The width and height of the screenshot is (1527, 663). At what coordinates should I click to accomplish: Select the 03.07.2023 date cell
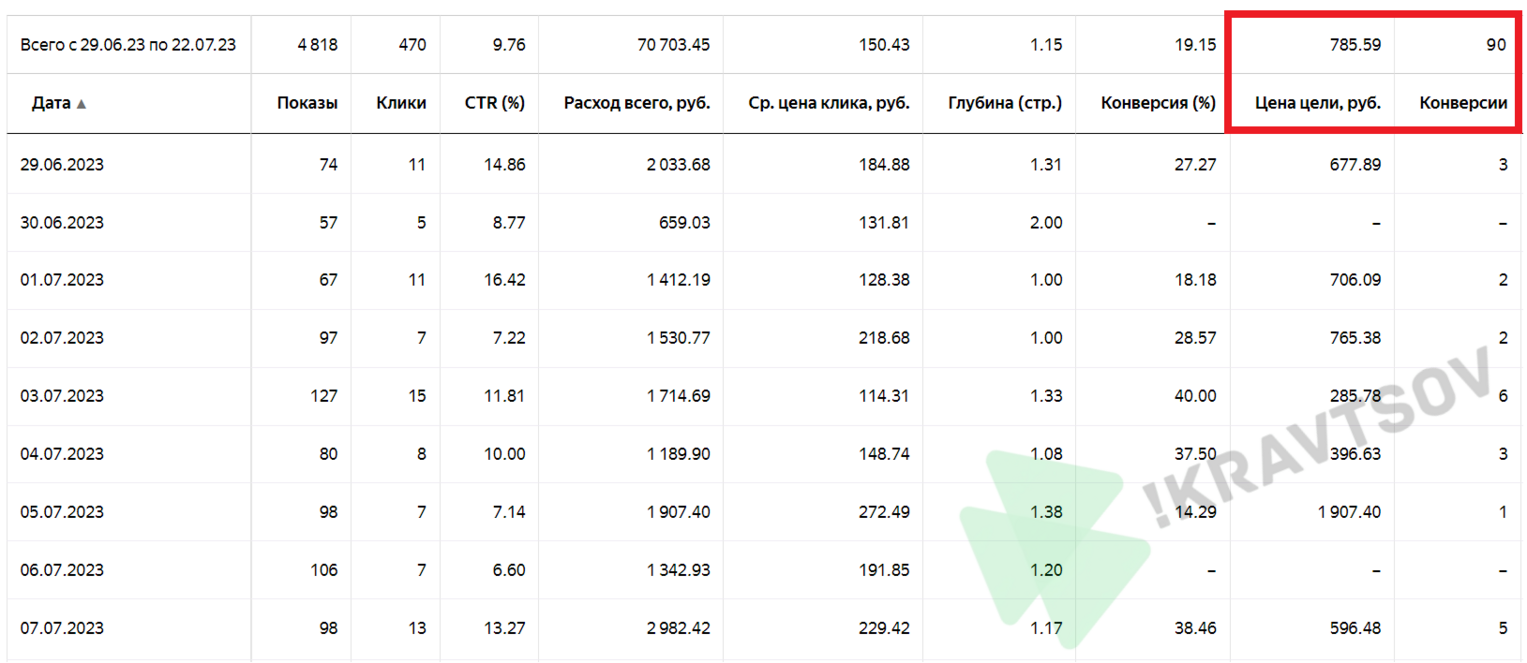pyautogui.click(x=62, y=396)
